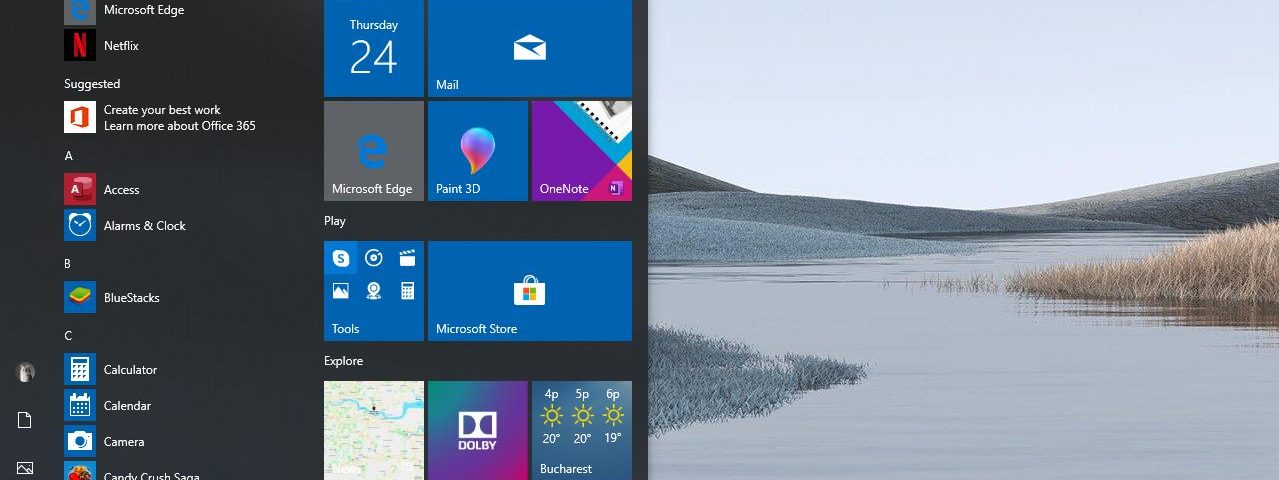The image size is (1279, 480).
Task: Jump to letter A section header
Action: click(x=69, y=156)
